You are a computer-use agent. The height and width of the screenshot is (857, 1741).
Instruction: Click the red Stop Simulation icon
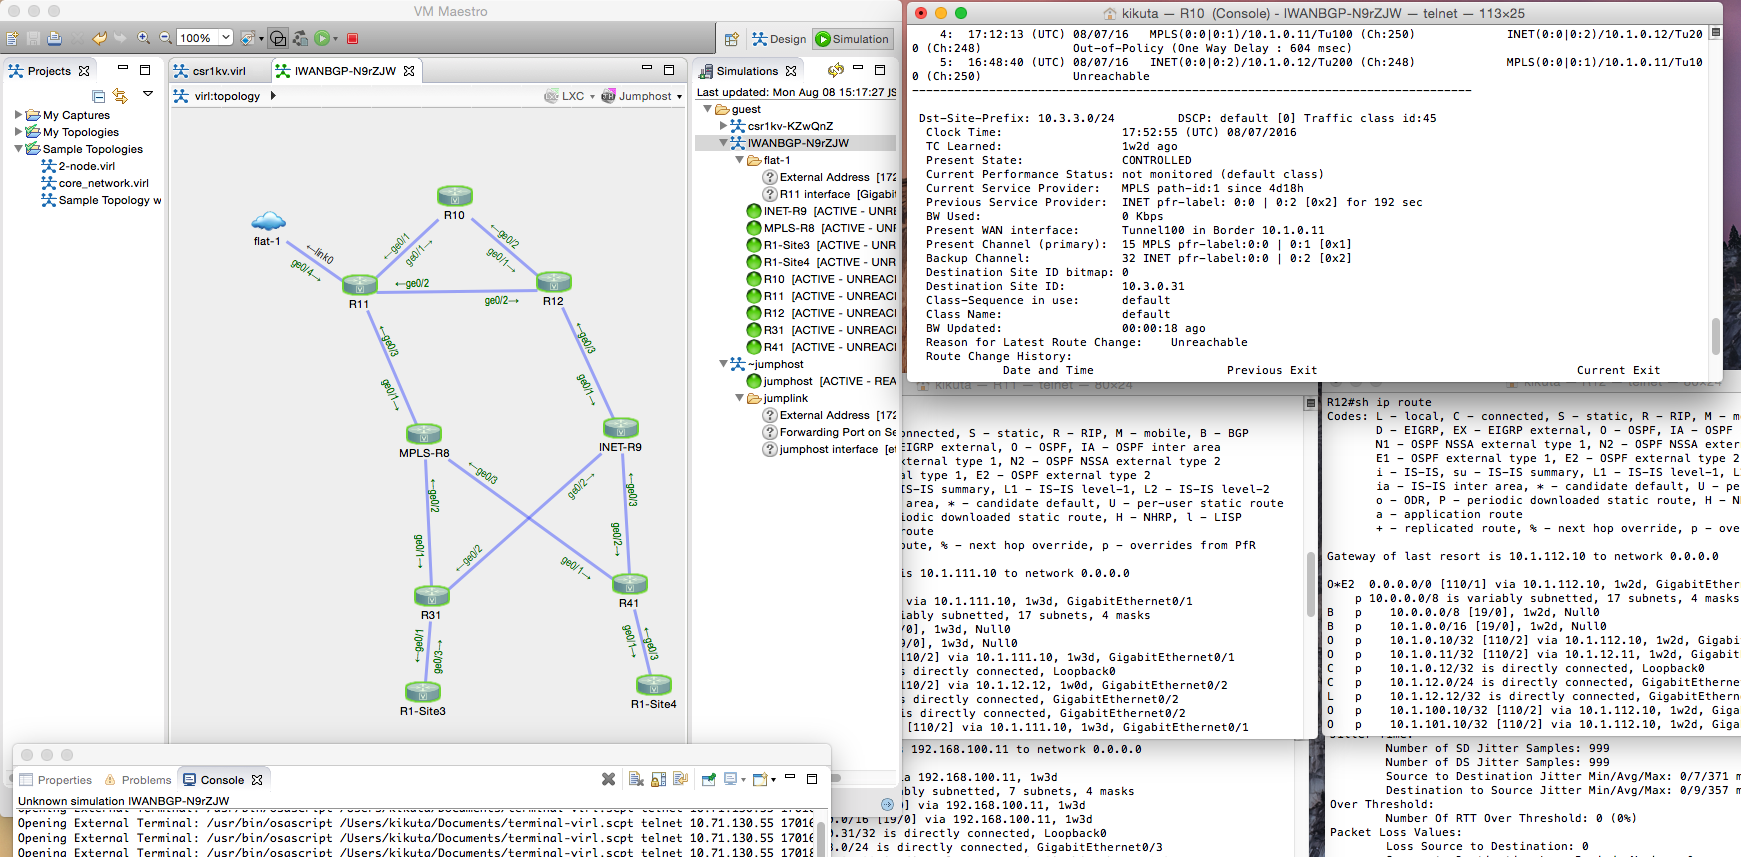point(352,39)
